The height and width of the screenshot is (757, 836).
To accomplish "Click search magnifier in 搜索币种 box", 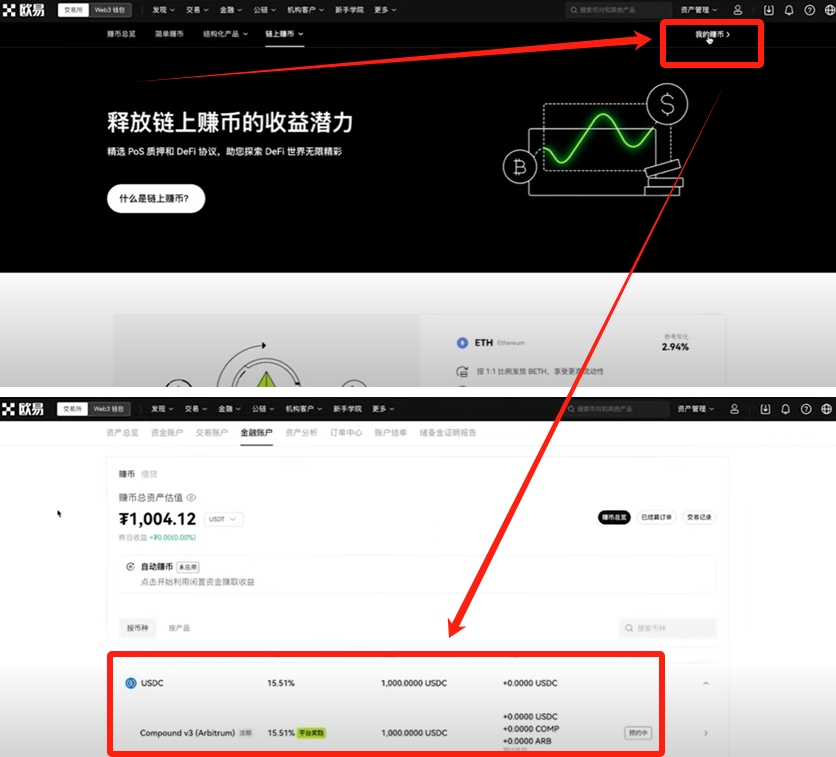I will pyautogui.click(x=629, y=628).
